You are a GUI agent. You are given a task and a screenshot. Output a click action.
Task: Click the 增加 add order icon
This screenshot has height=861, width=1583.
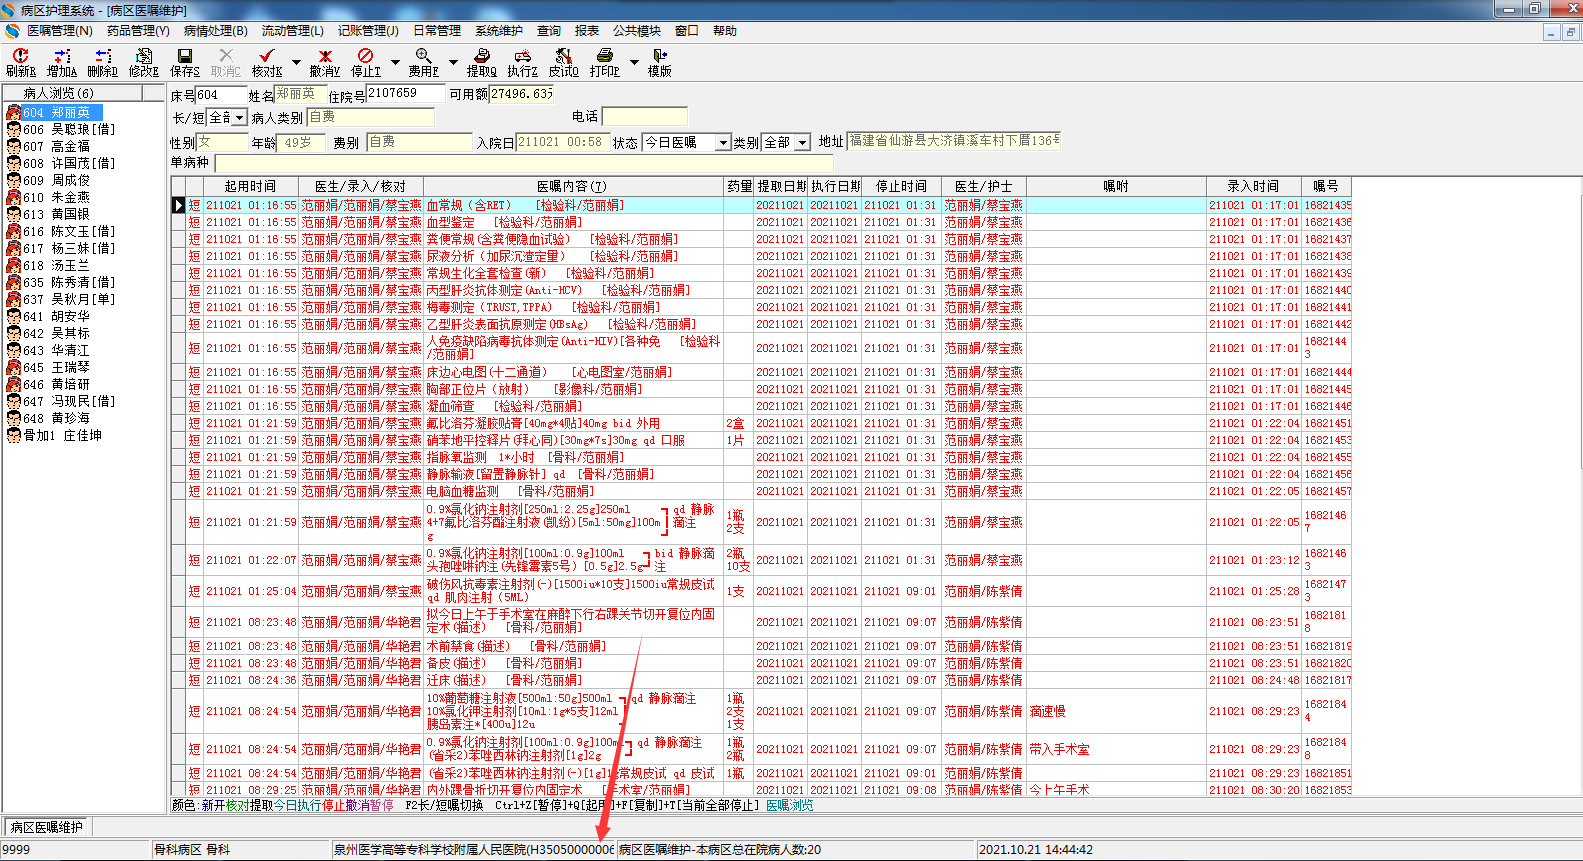(62, 62)
